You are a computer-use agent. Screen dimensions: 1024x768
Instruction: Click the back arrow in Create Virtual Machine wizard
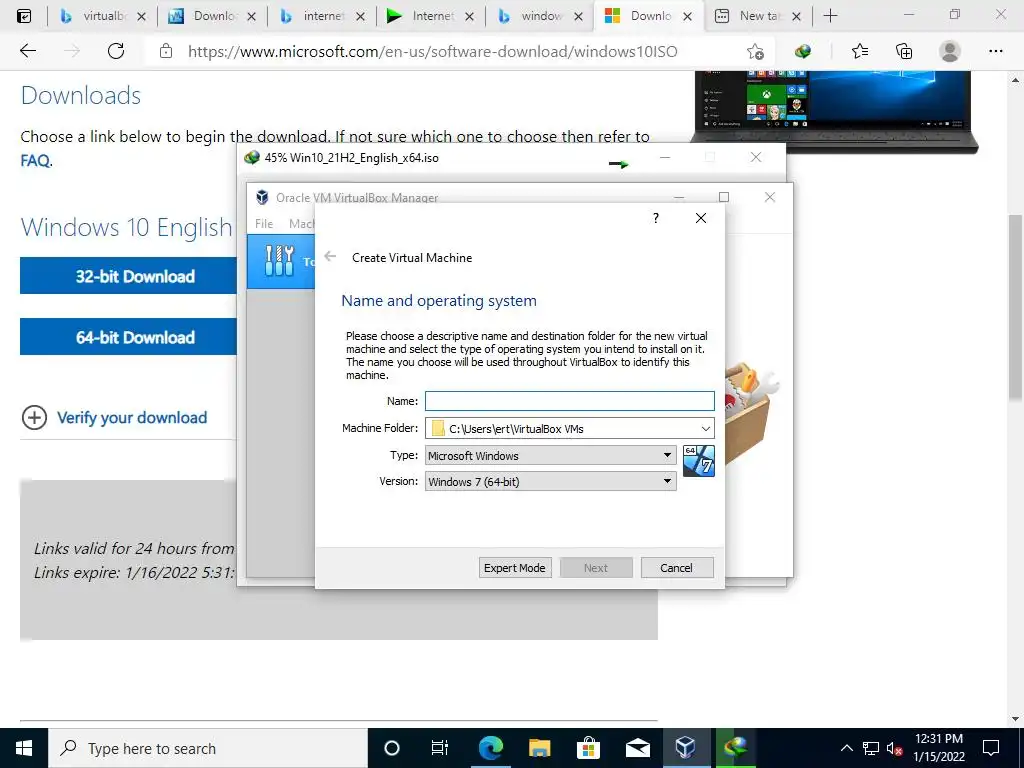point(330,257)
